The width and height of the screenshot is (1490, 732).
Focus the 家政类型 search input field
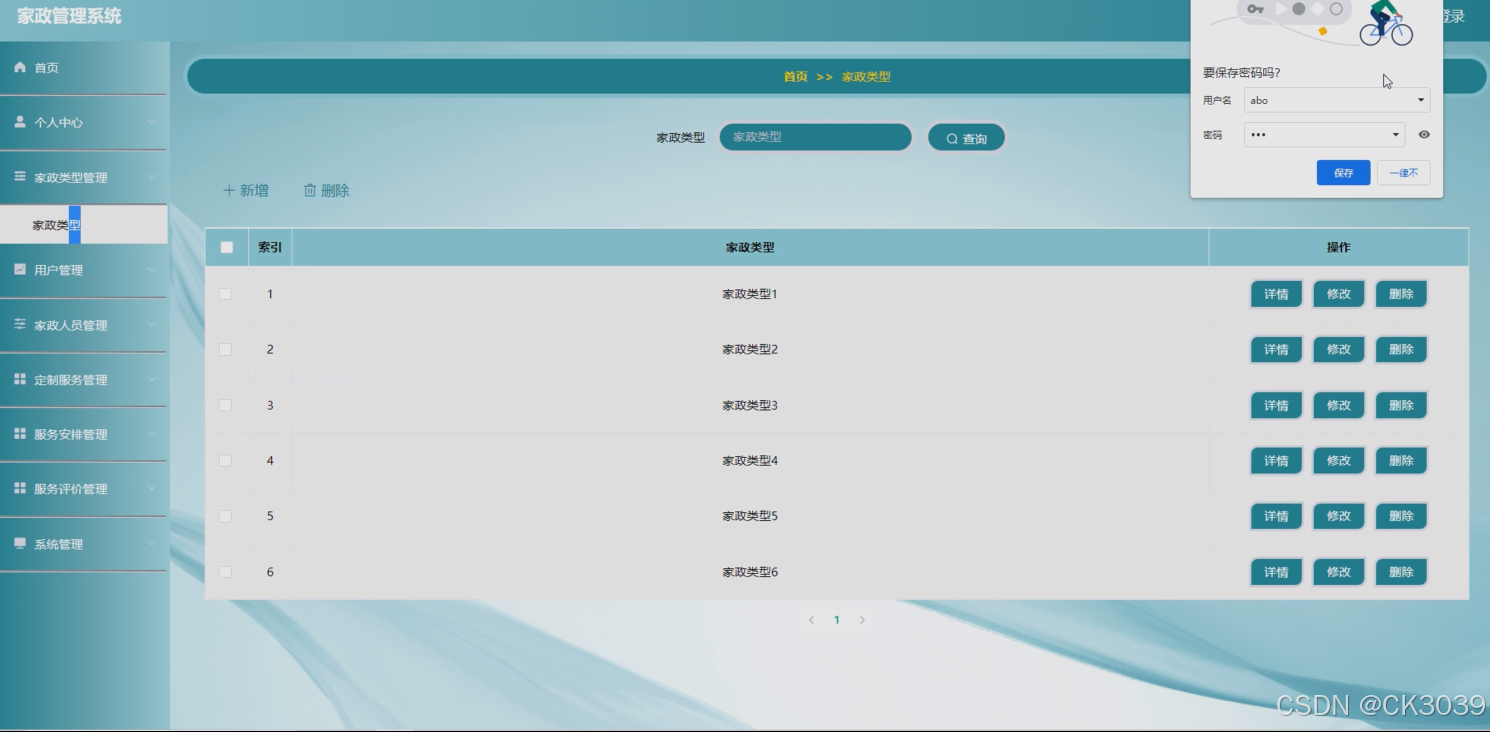(815, 137)
